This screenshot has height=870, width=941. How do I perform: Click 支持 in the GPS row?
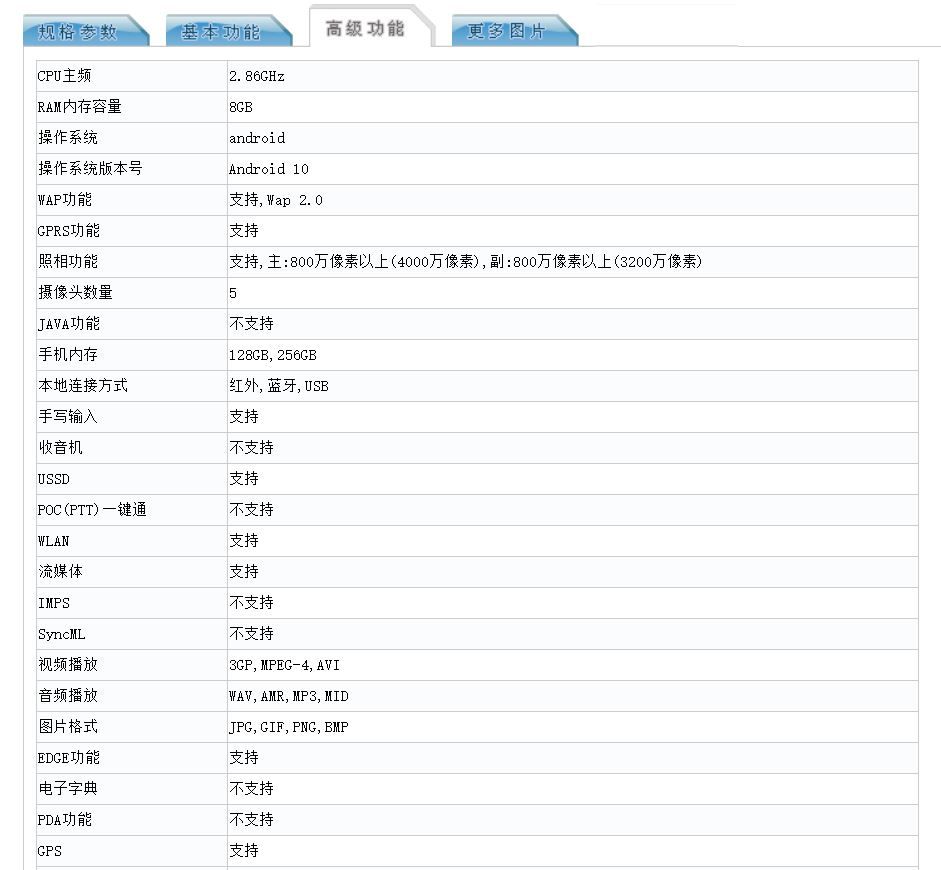(x=244, y=851)
